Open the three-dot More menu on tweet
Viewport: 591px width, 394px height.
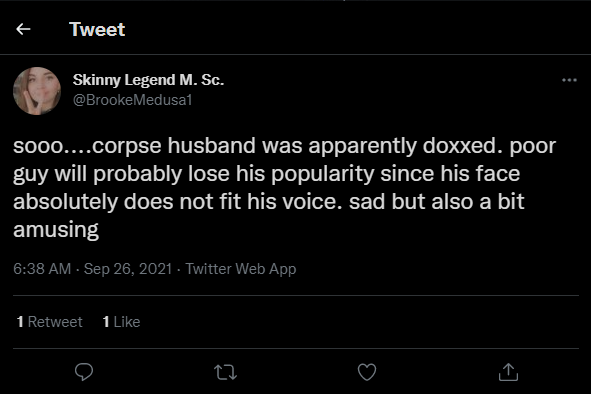(x=569, y=80)
